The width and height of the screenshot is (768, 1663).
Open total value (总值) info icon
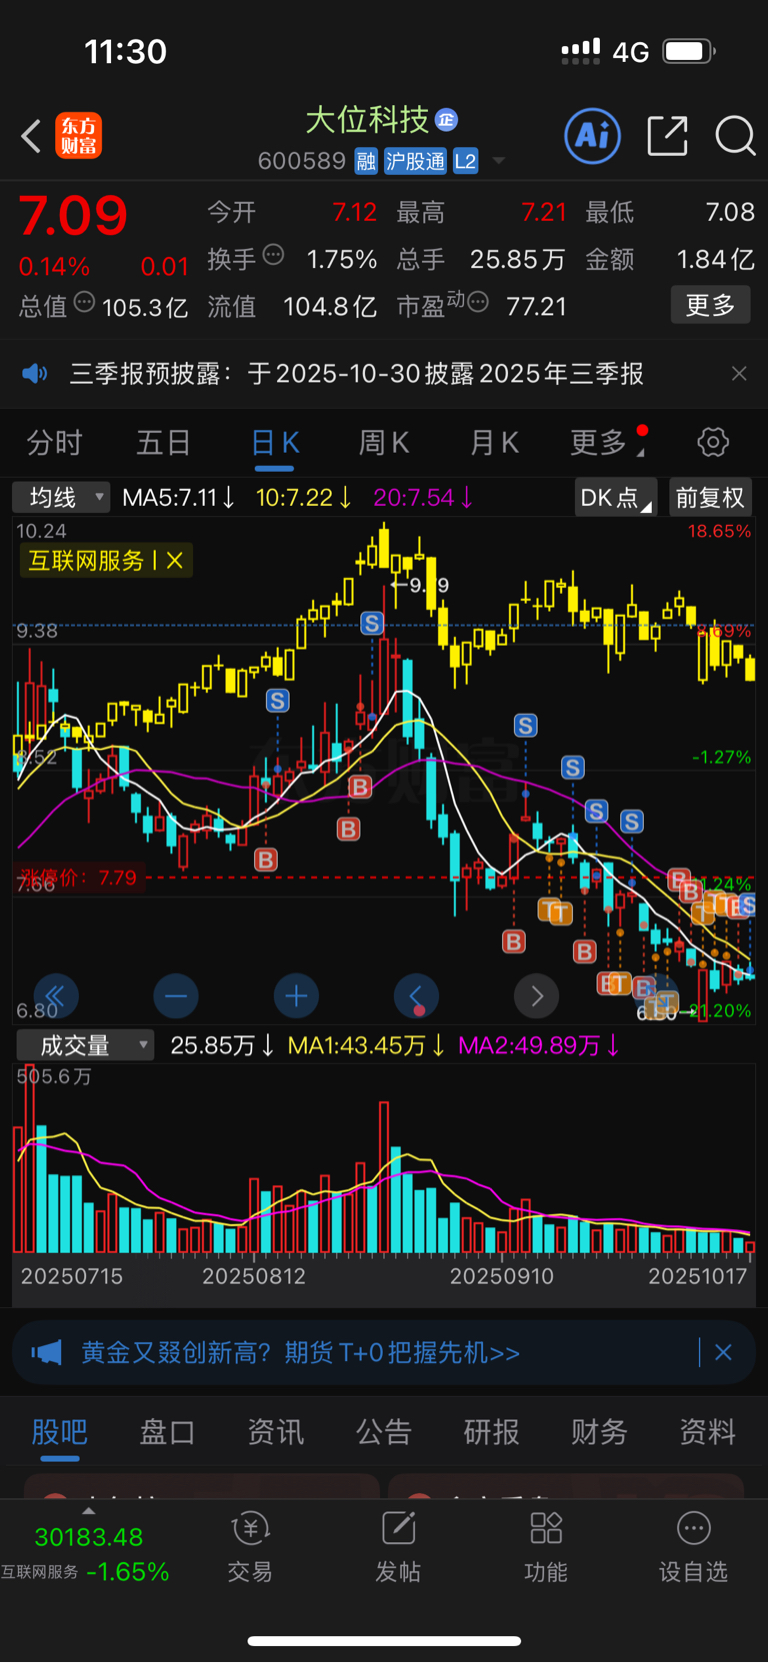(84, 302)
